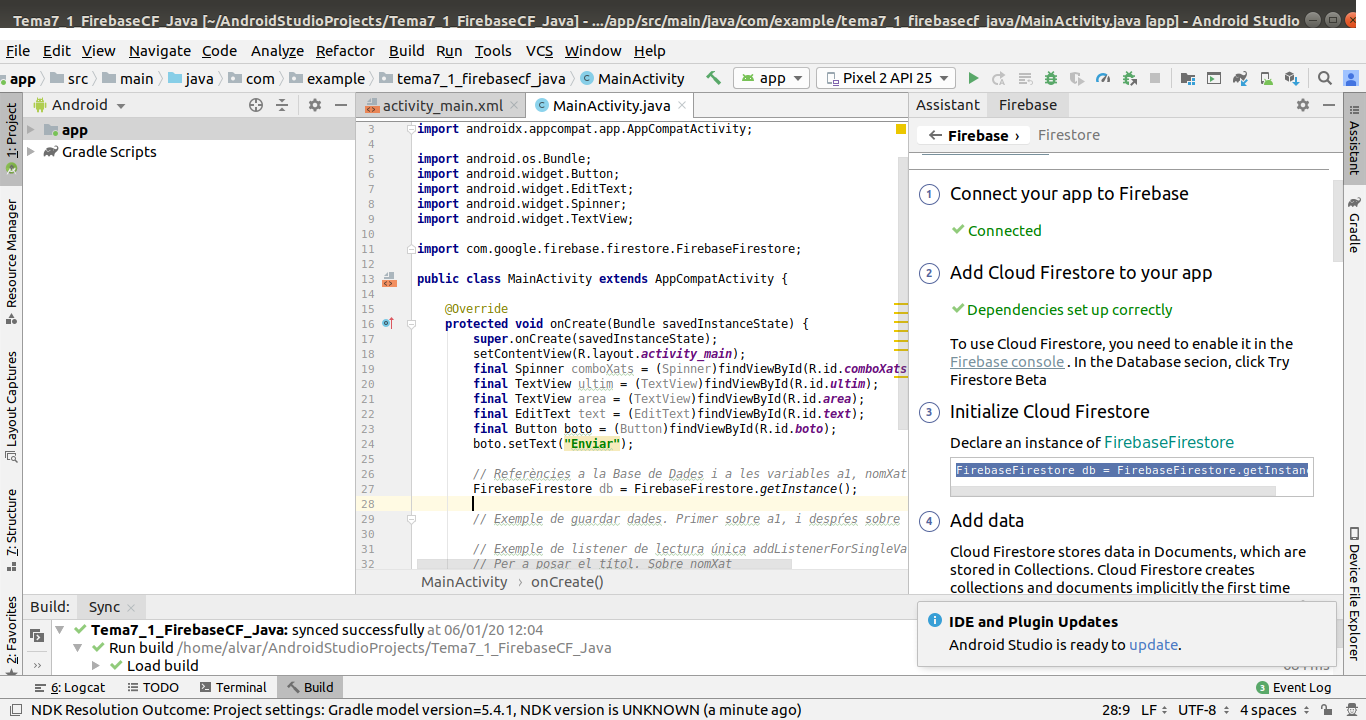Toggle the Terminal tool window

(x=233, y=687)
